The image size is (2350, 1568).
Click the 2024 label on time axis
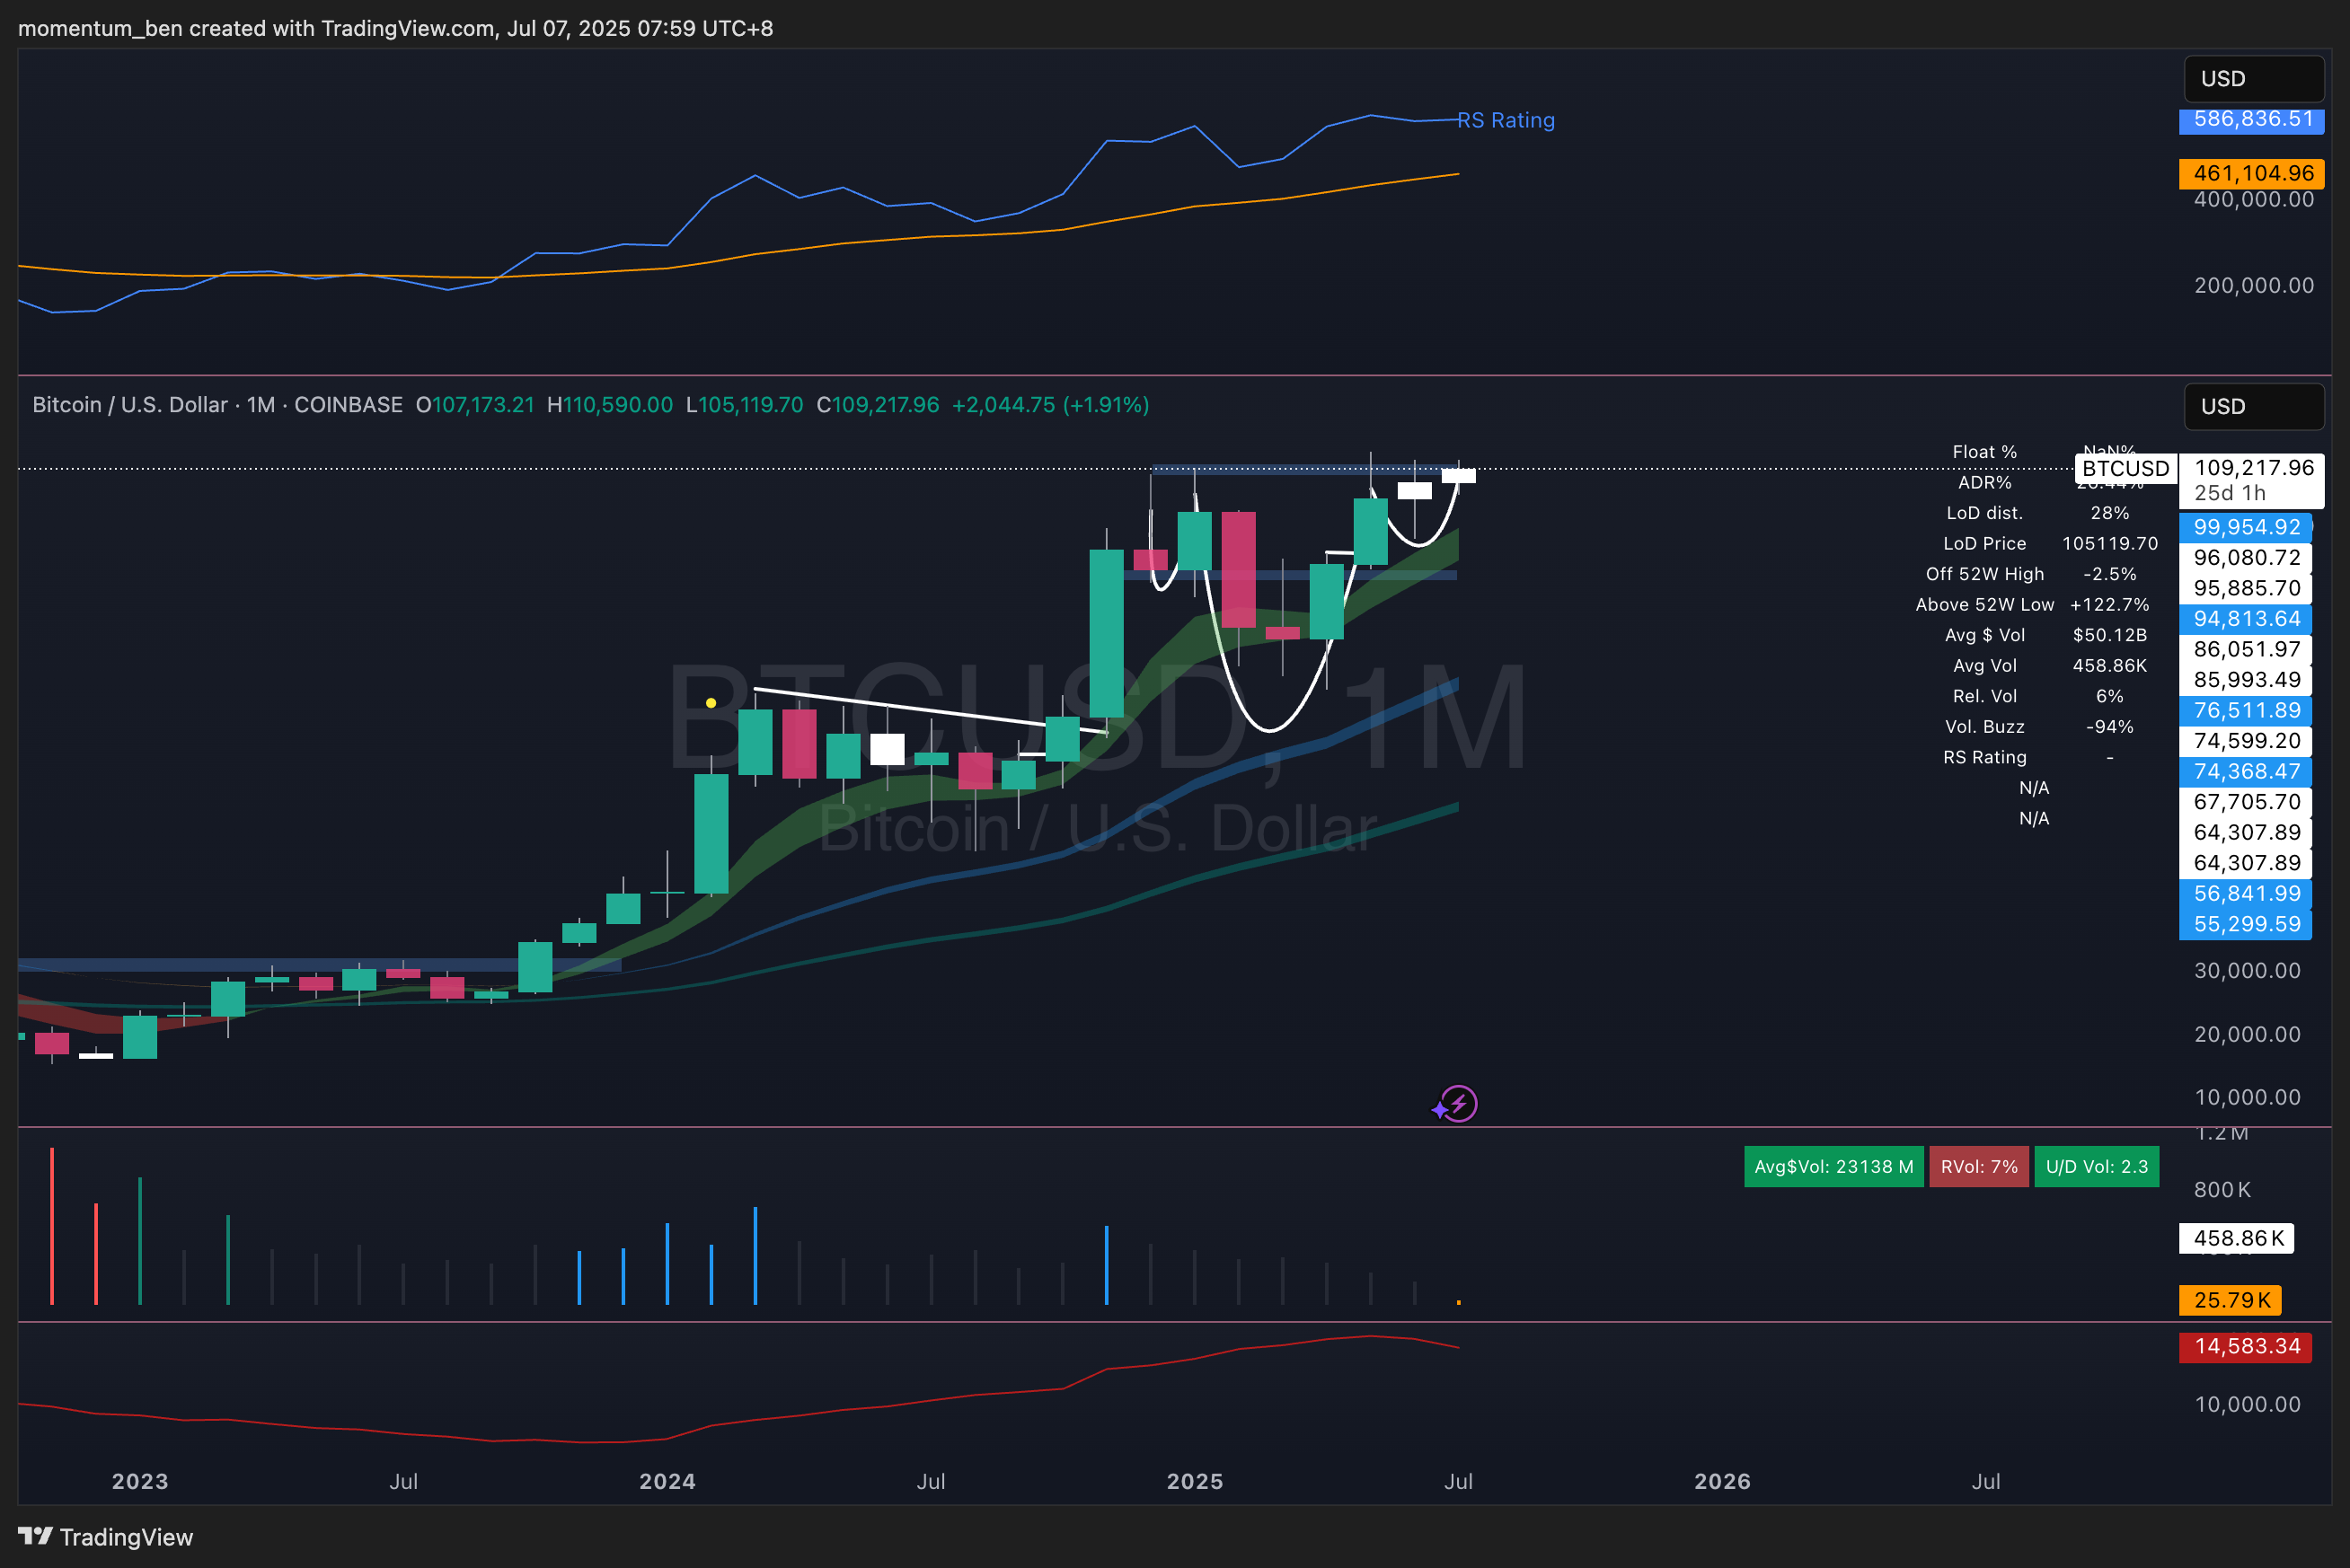[x=667, y=1481]
